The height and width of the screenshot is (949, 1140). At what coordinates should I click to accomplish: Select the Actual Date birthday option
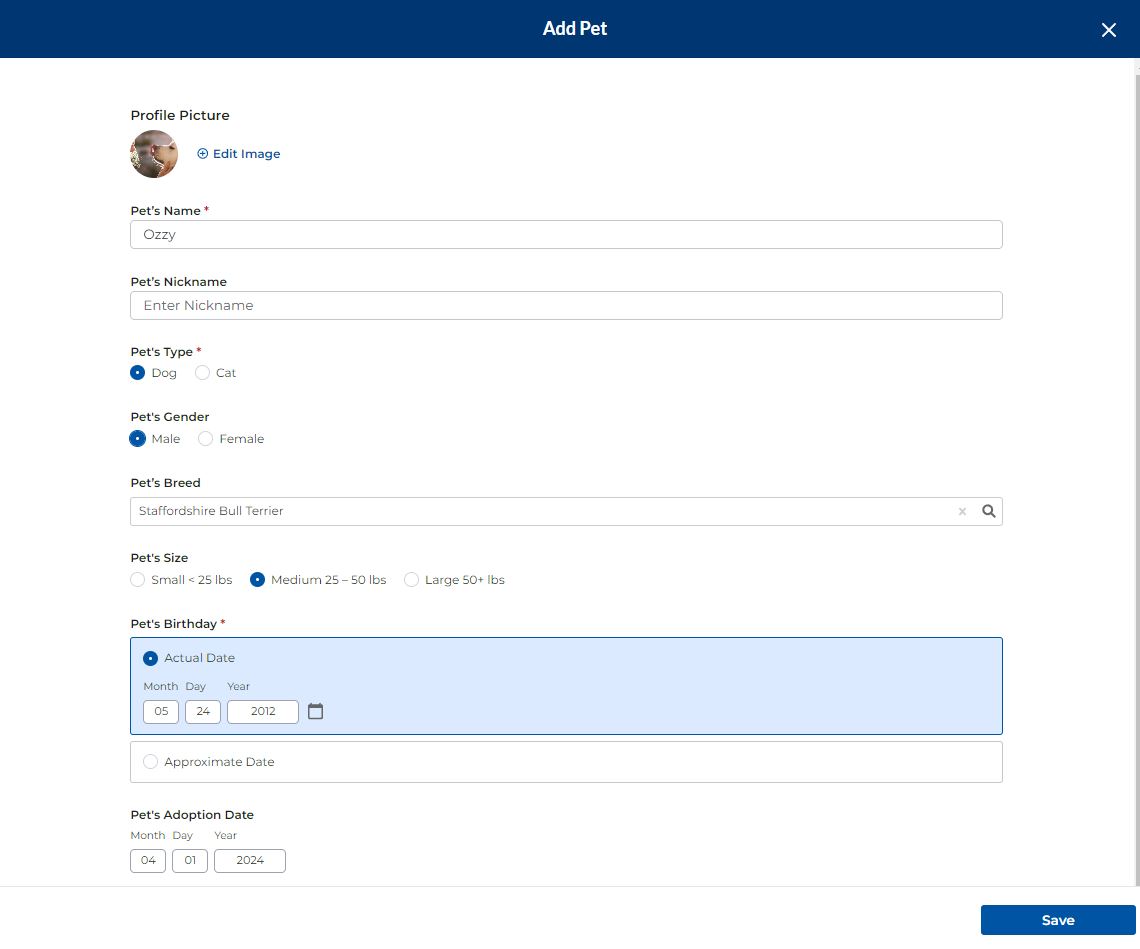pos(150,658)
